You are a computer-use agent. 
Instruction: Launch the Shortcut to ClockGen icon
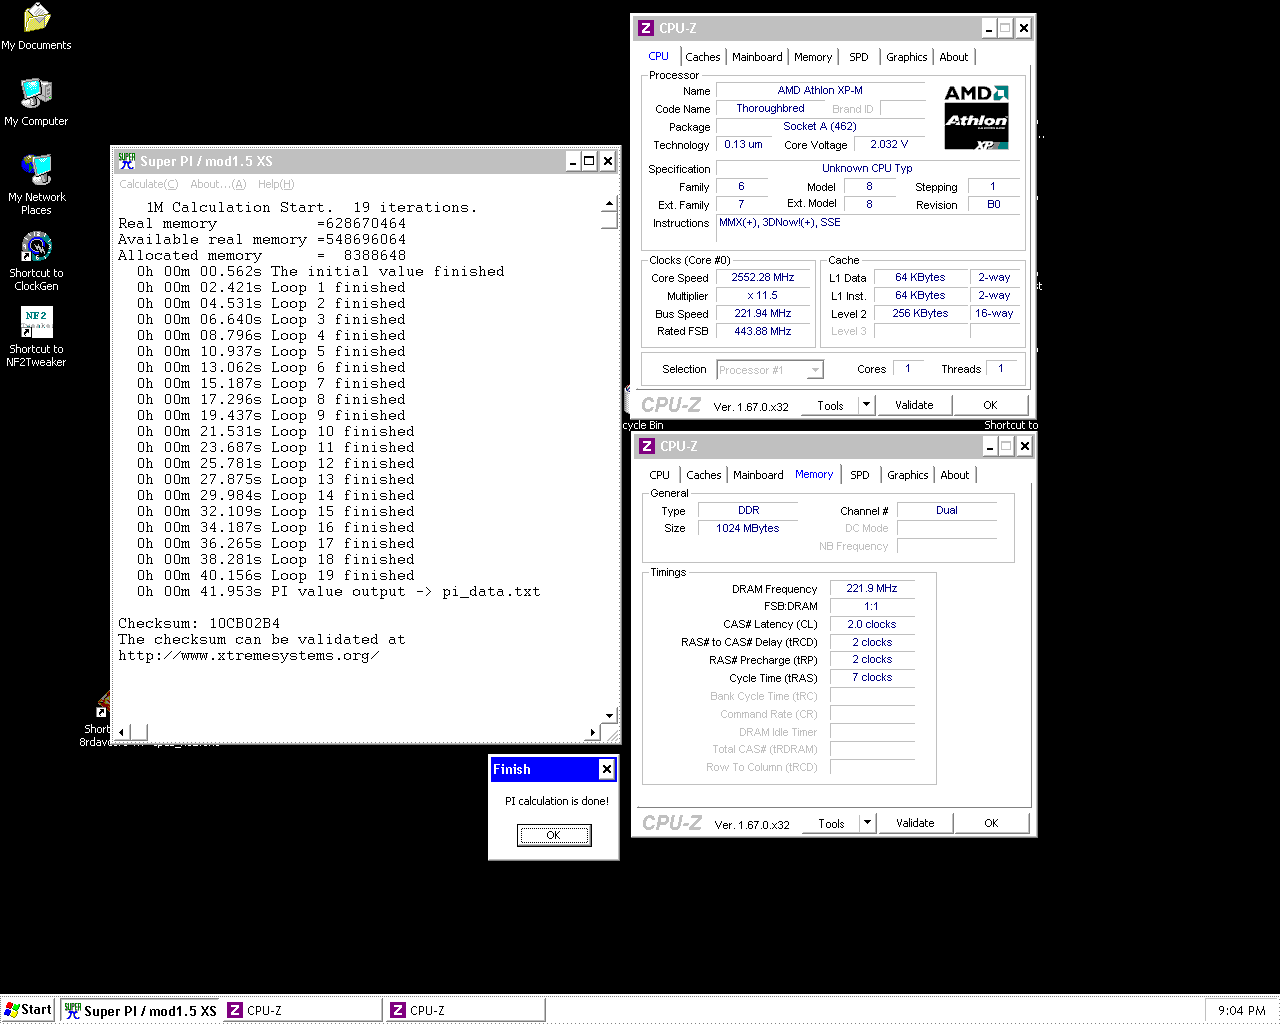coord(36,261)
